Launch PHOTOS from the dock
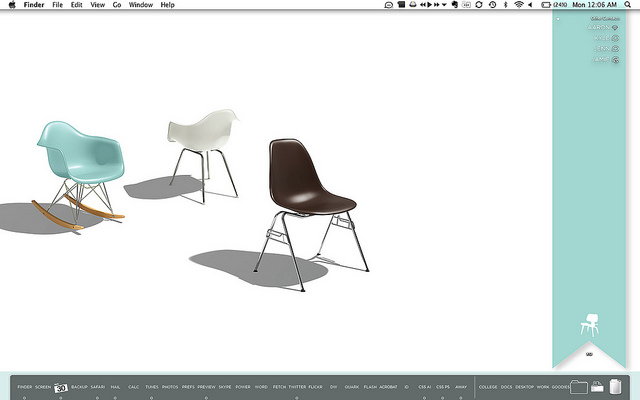The width and height of the screenshot is (640, 400). click(x=170, y=387)
